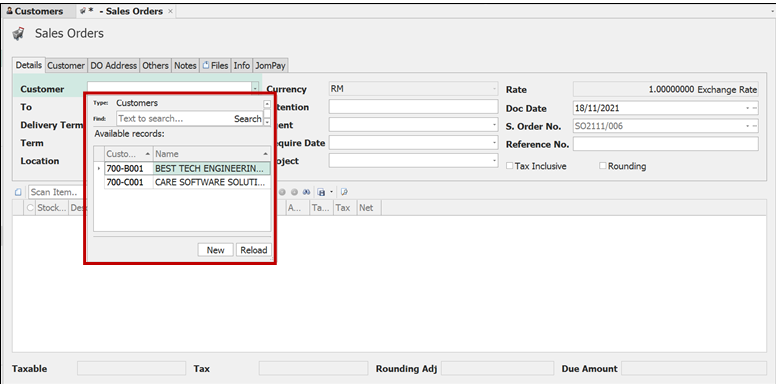Click the clipboard icon on the Files tab
This screenshot has height=384, width=776.
click(x=206, y=65)
